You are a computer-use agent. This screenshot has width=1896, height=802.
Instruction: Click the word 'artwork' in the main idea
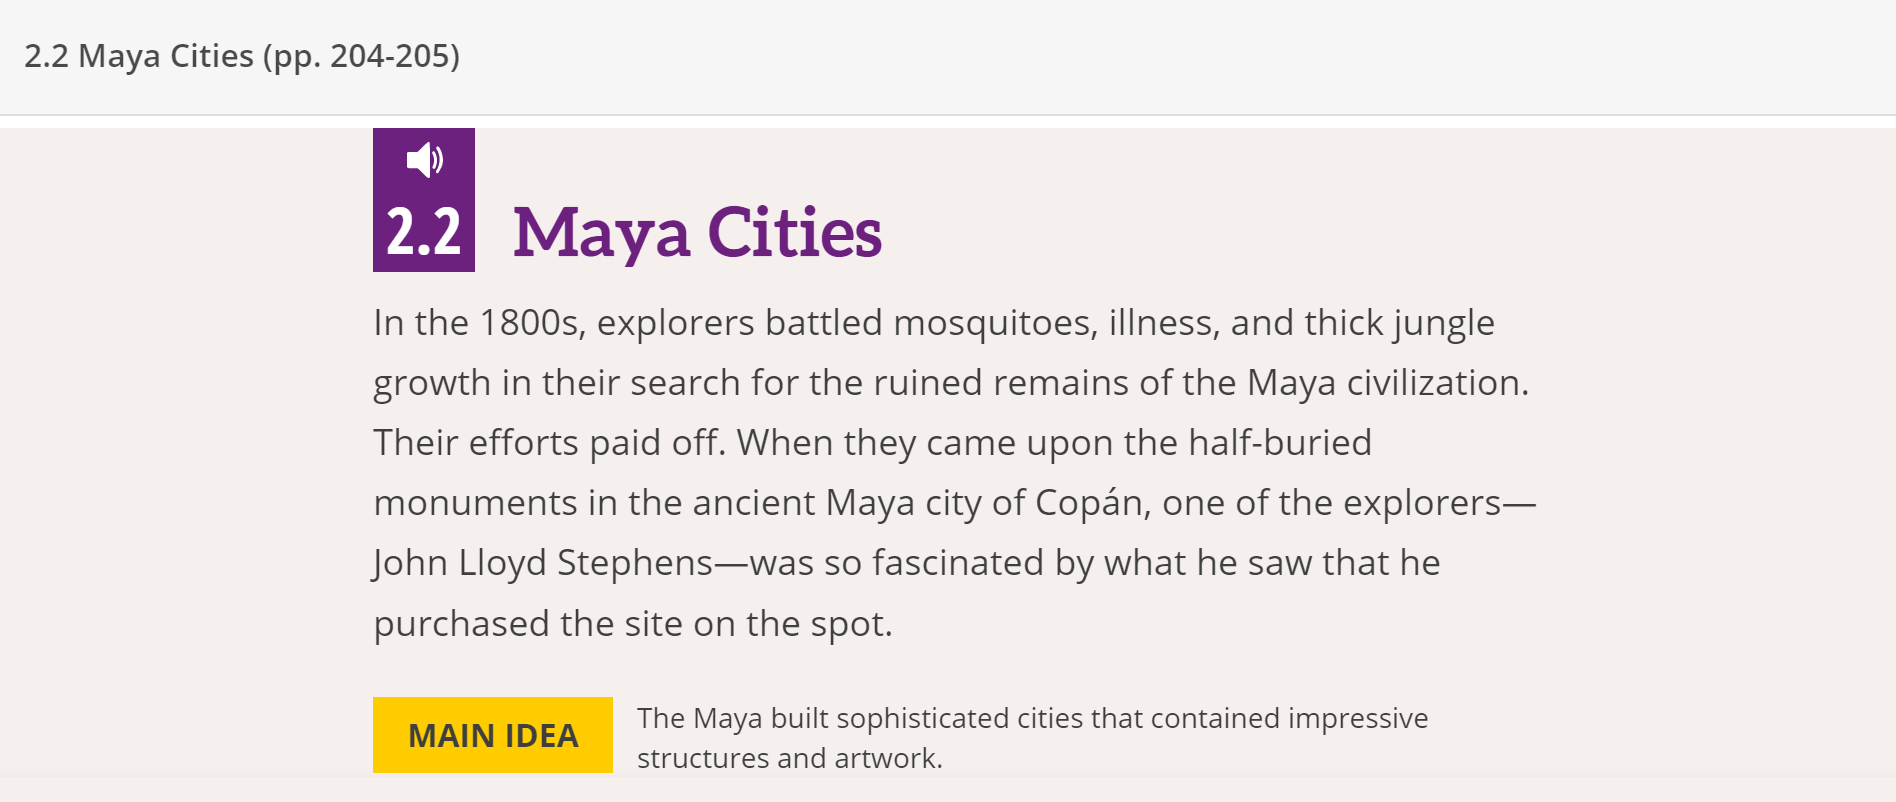tap(888, 759)
